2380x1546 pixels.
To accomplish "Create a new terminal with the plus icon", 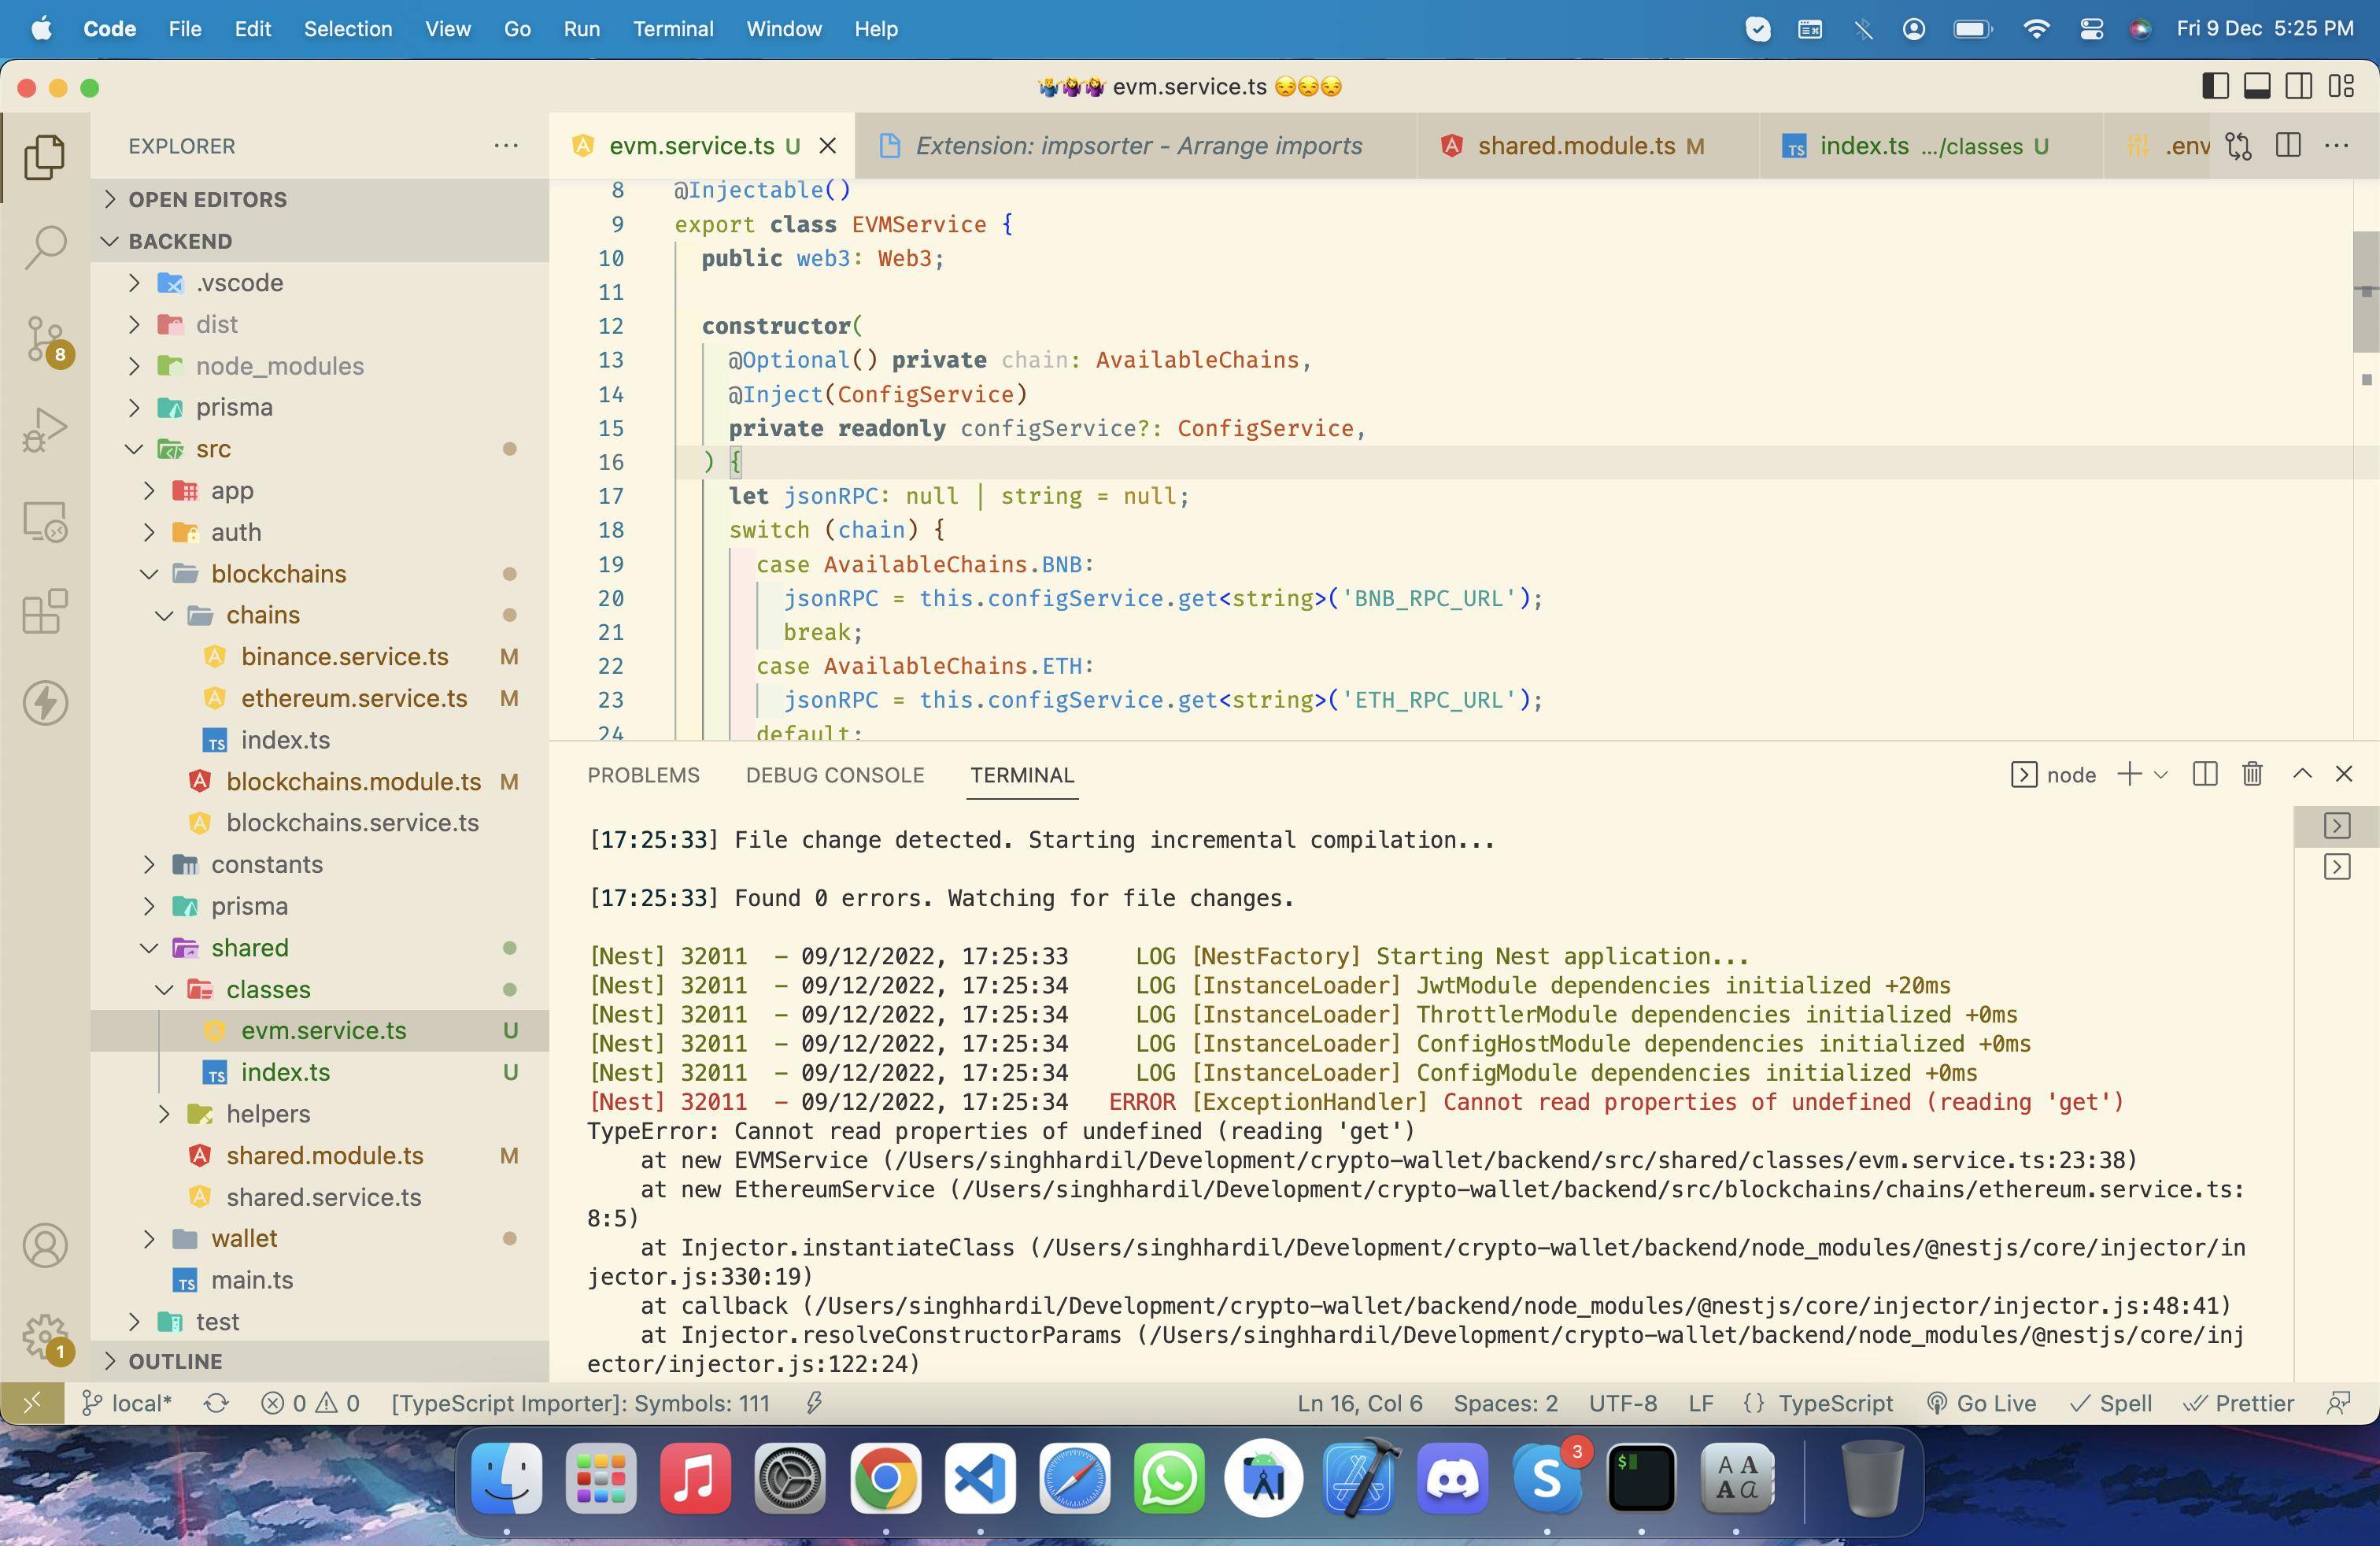I will [x=2129, y=774].
